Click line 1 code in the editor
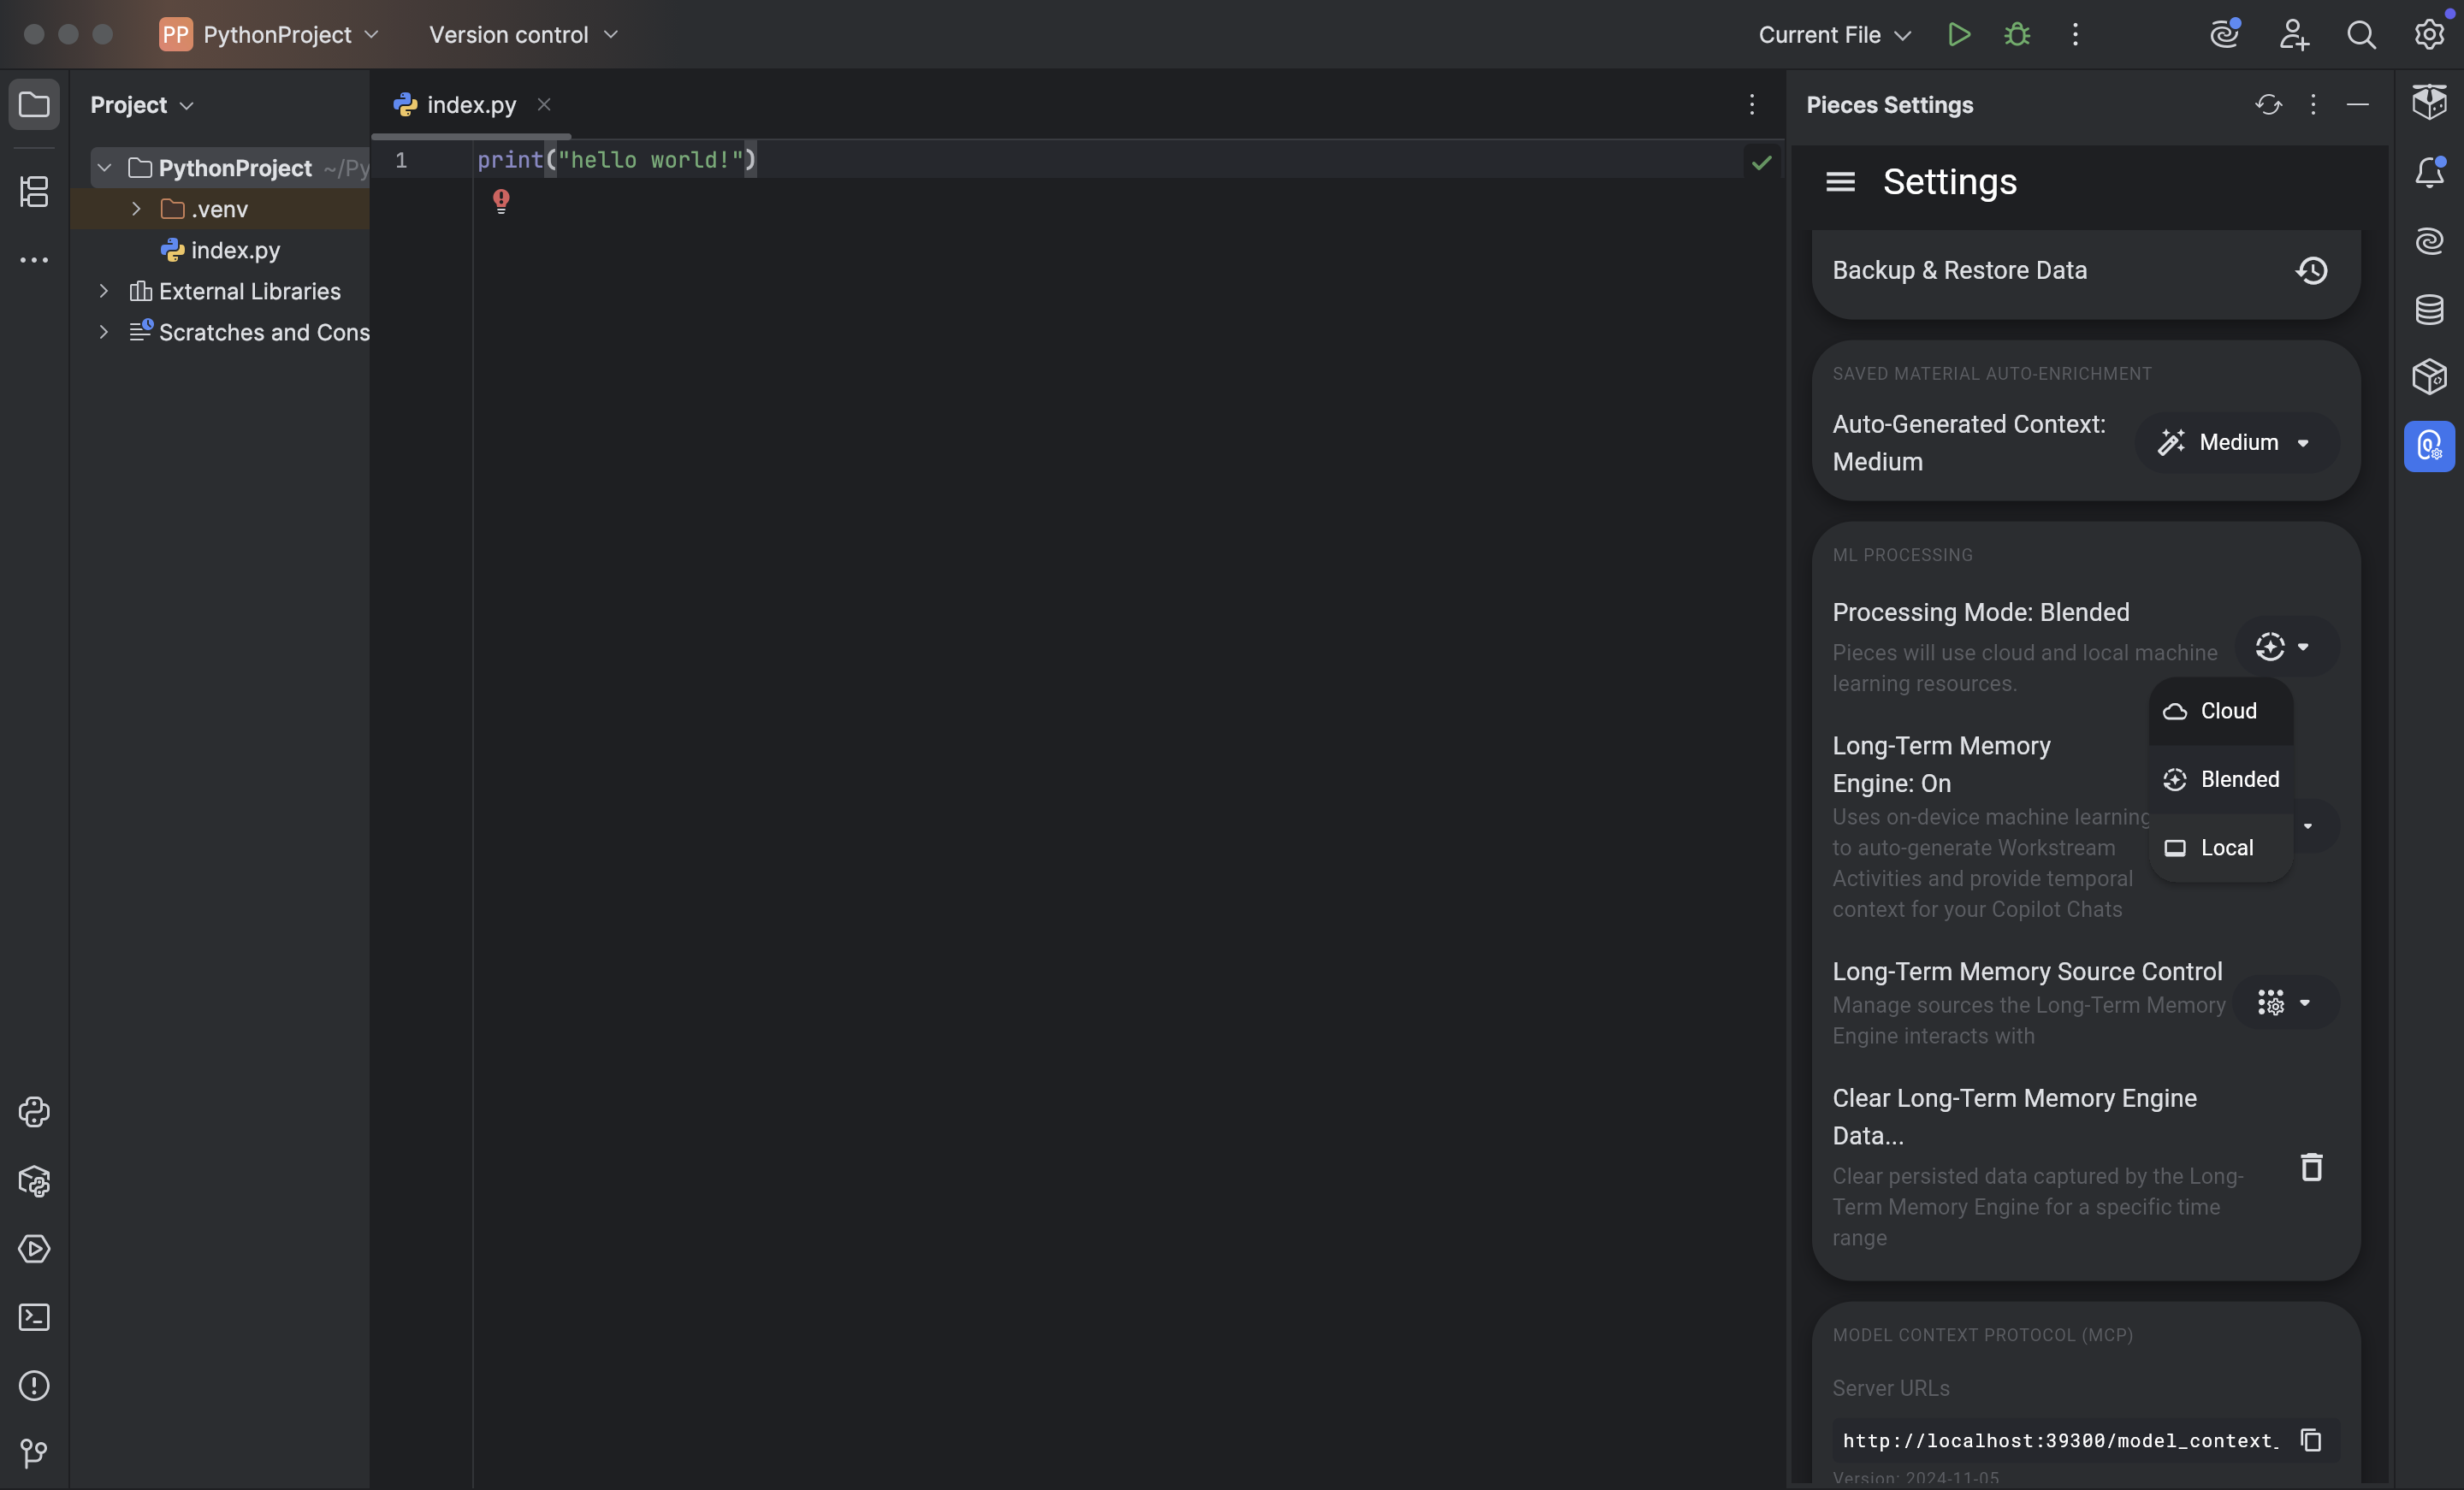Screen dimensions: 2464x1490 [x=616, y=160]
